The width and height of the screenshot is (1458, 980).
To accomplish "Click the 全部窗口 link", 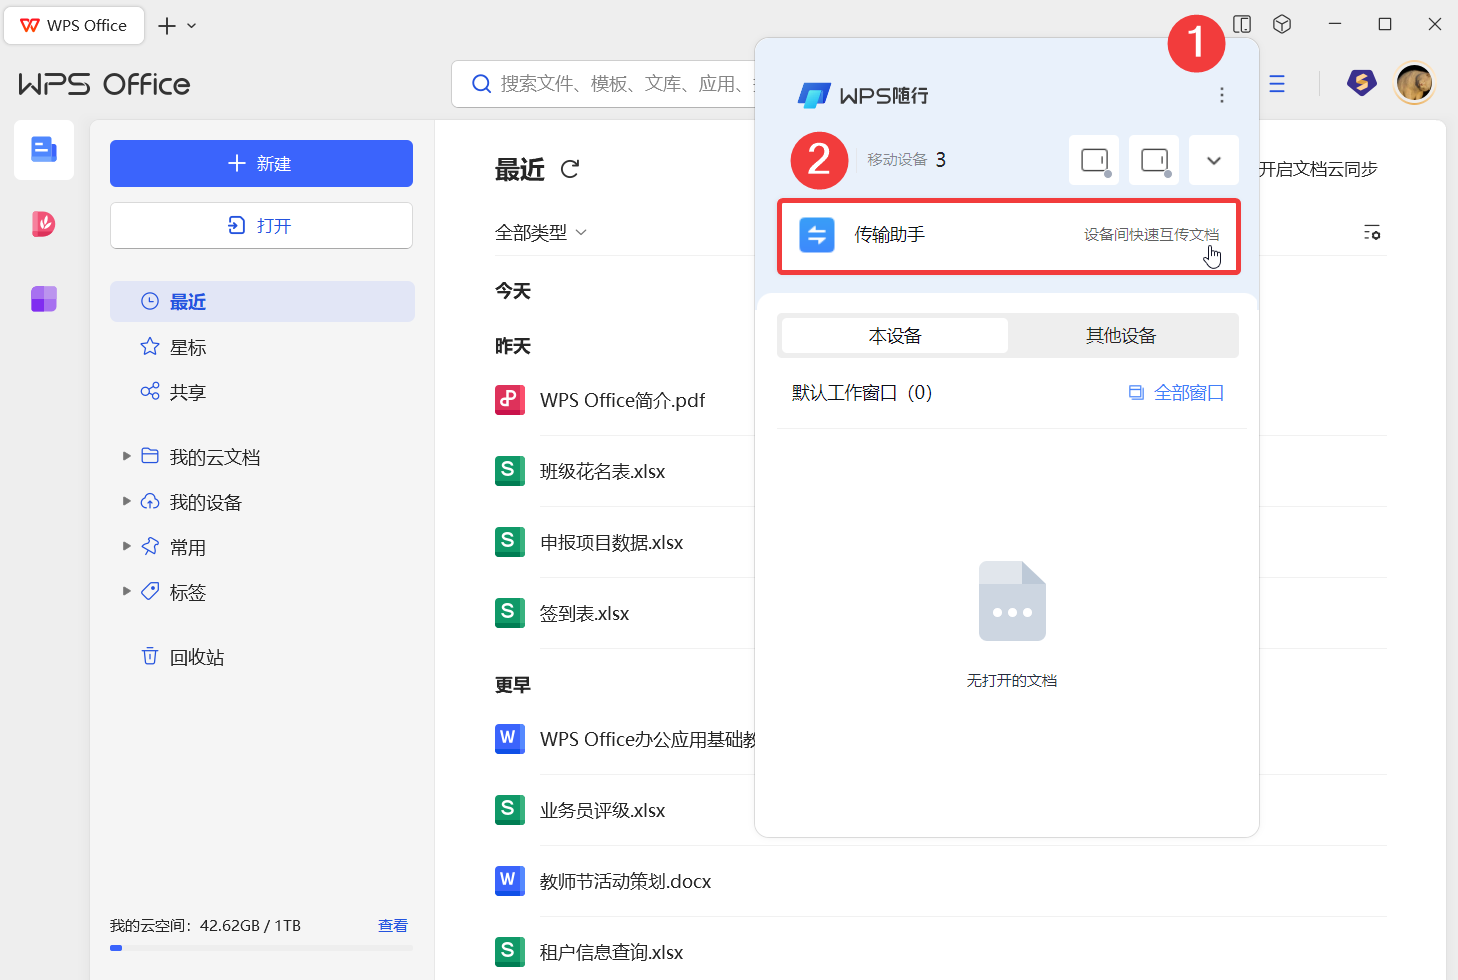I will click(x=1176, y=393).
